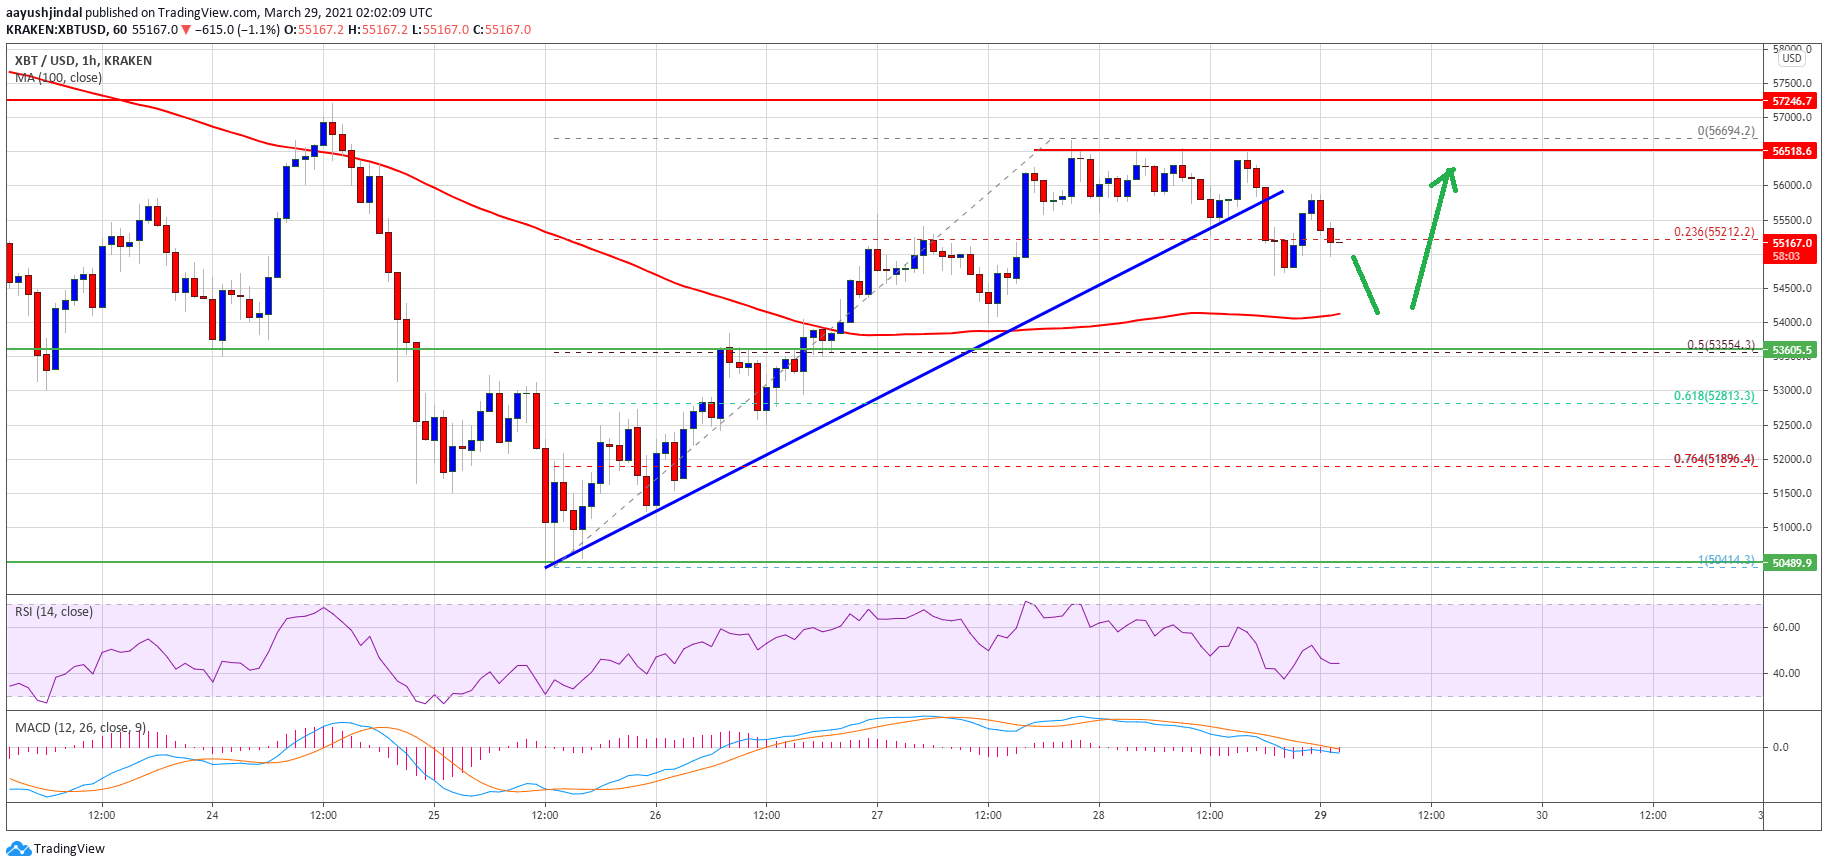Click the date 29 marker on time axis
This screenshot has width=1828, height=867.
(x=1320, y=815)
